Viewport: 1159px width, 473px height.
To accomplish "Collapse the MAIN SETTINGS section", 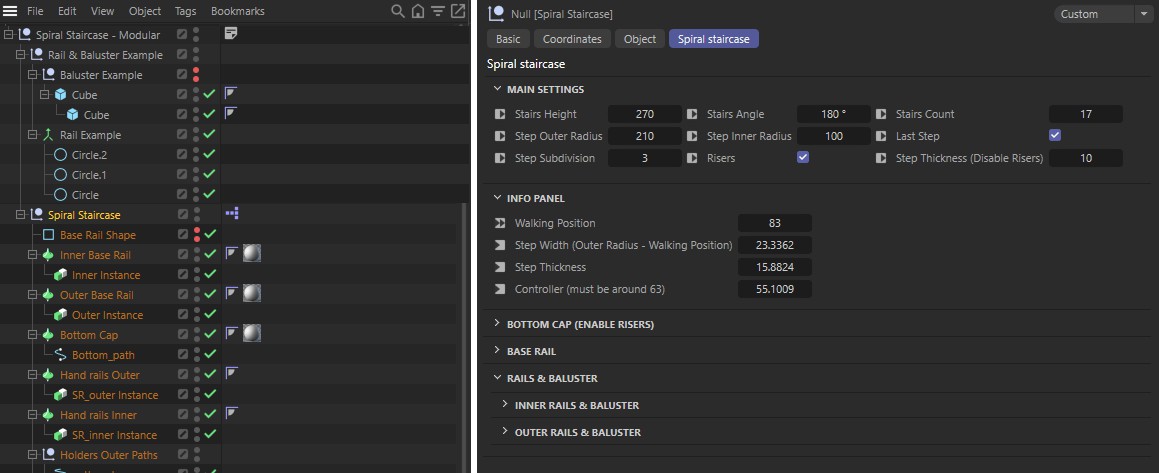I will (x=497, y=89).
